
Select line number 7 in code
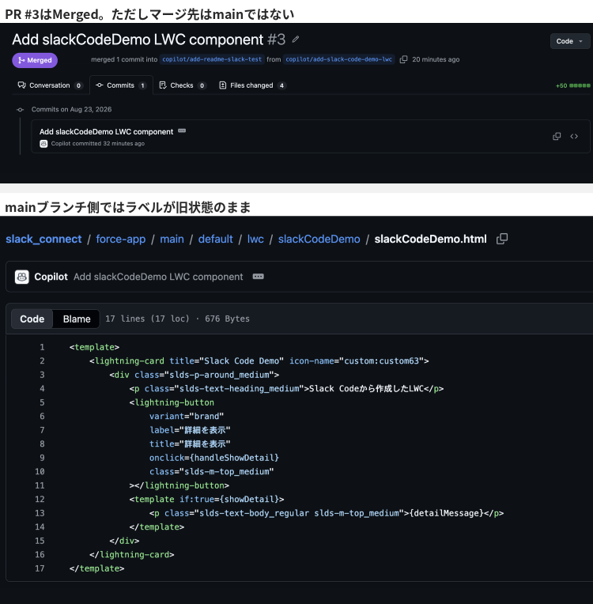42,430
